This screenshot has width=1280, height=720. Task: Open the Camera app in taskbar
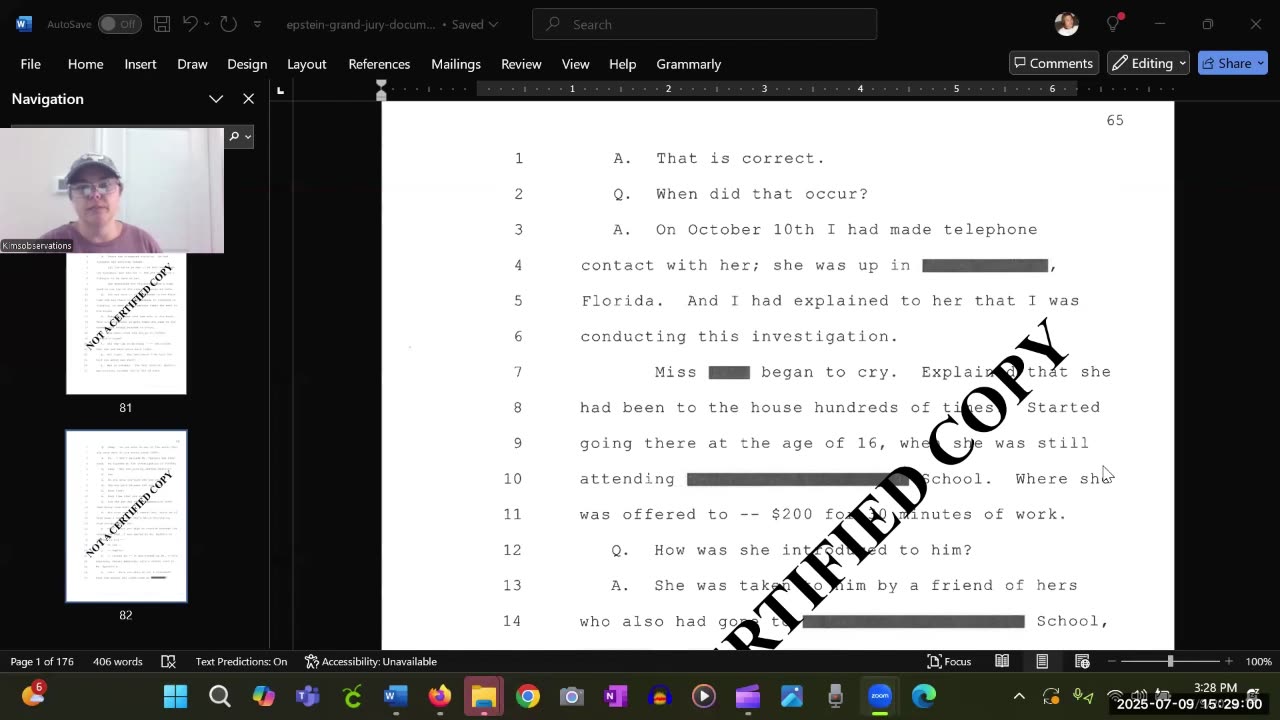[571, 696]
